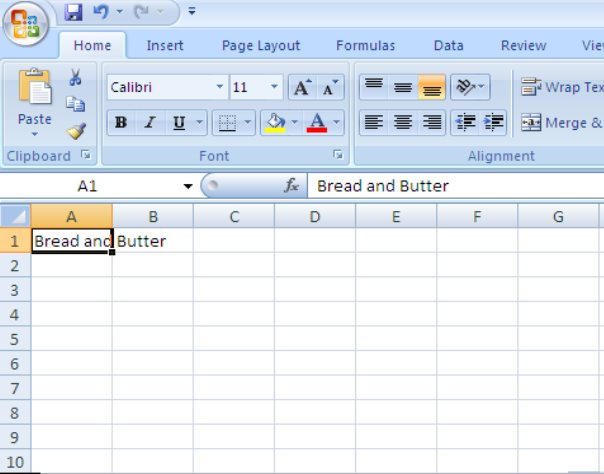Screen dimensions: 604x474
Task: Toggle bold formatting
Action: click(x=121, y=122)
